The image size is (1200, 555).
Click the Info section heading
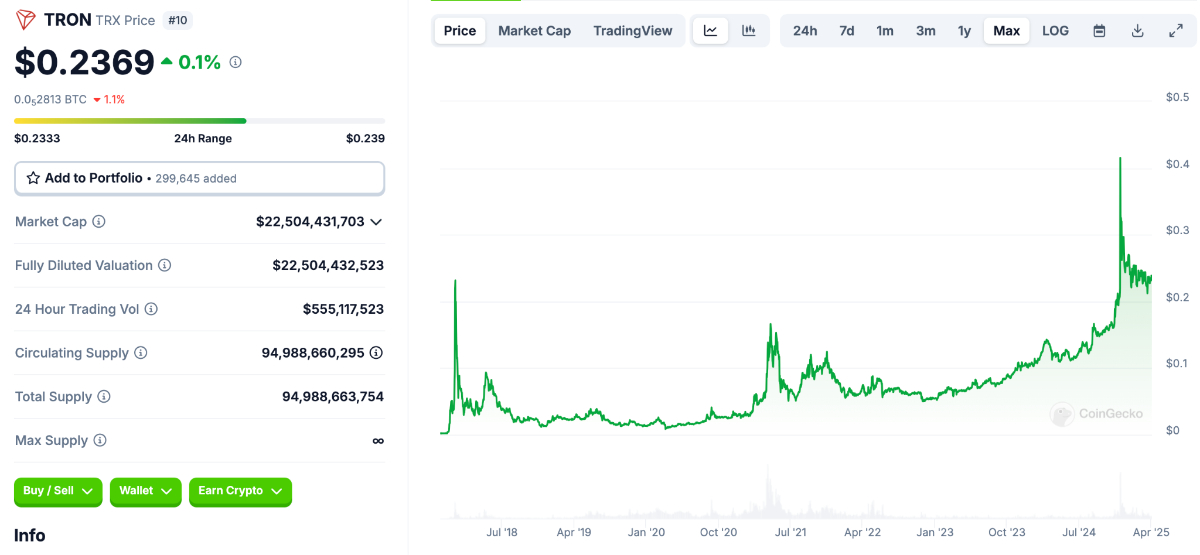coord(30,536)
